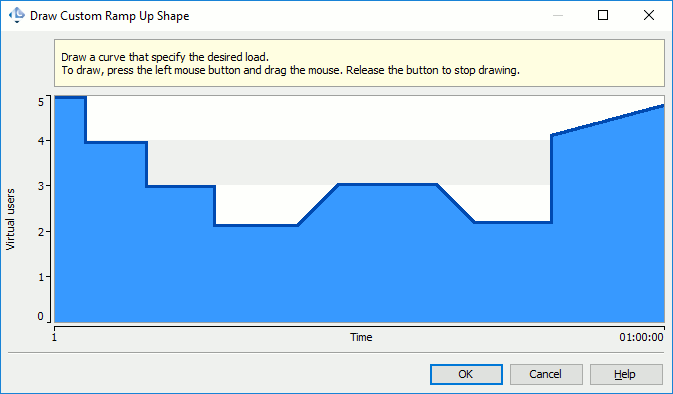This screenshot has height=394, width=673.
Task: Click the yellow instruction hint box
Action: tap(359, 63)
